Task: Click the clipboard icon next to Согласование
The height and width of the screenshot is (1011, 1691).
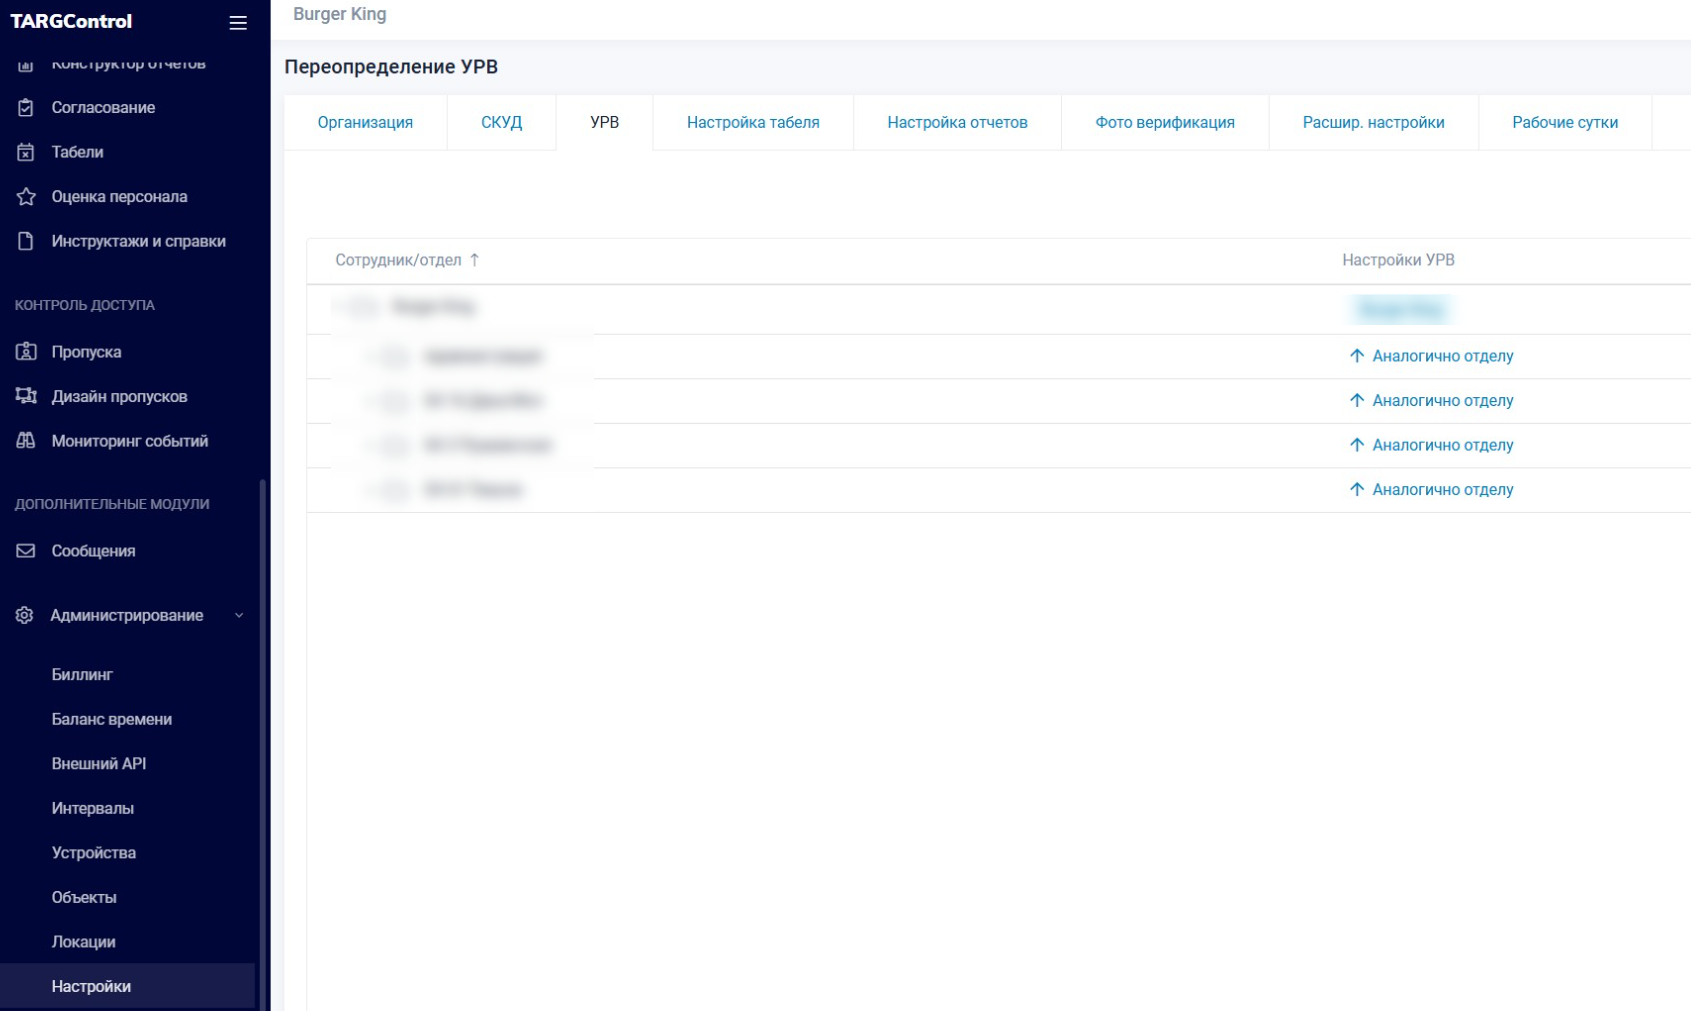Action: click(26, 107)
